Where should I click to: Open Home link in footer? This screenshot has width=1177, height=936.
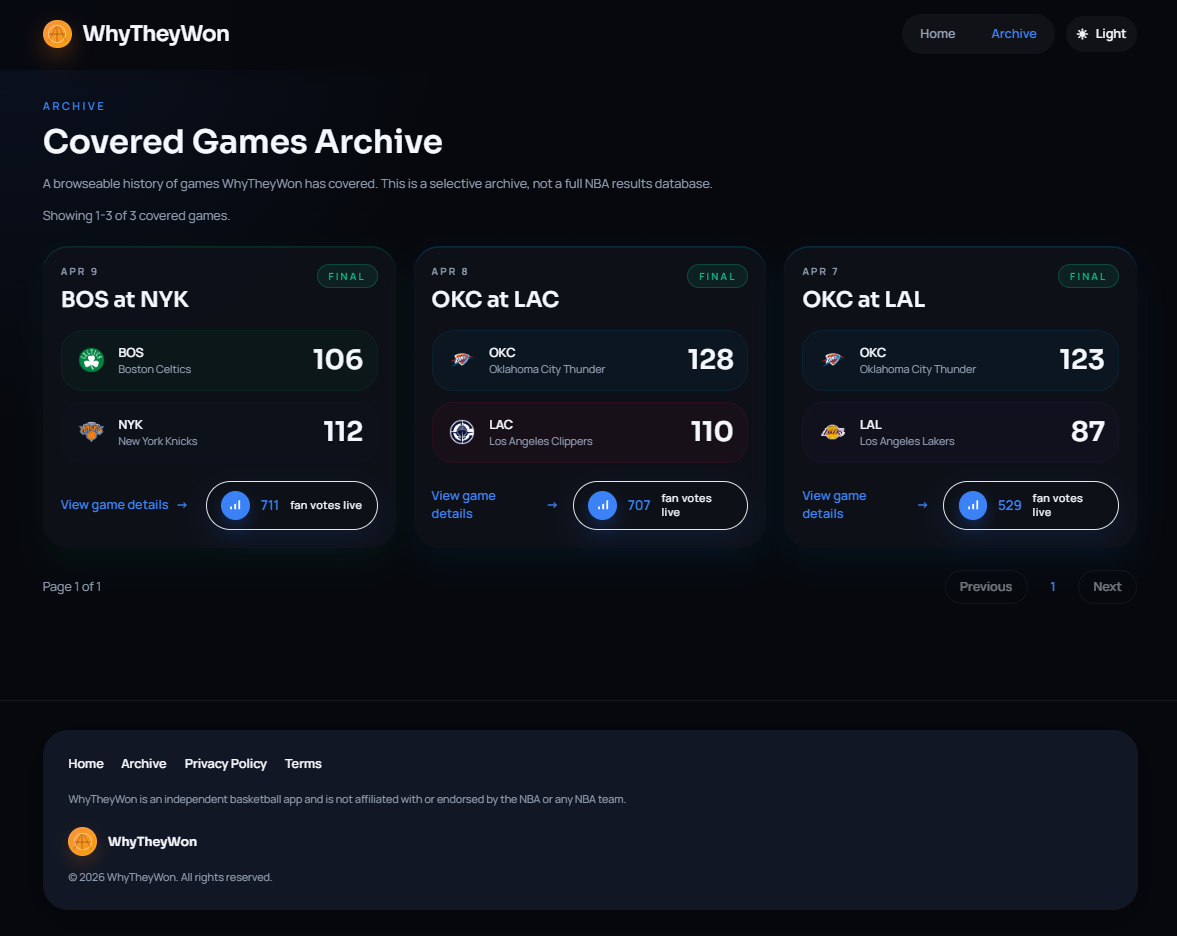click(x=86, y=763)
